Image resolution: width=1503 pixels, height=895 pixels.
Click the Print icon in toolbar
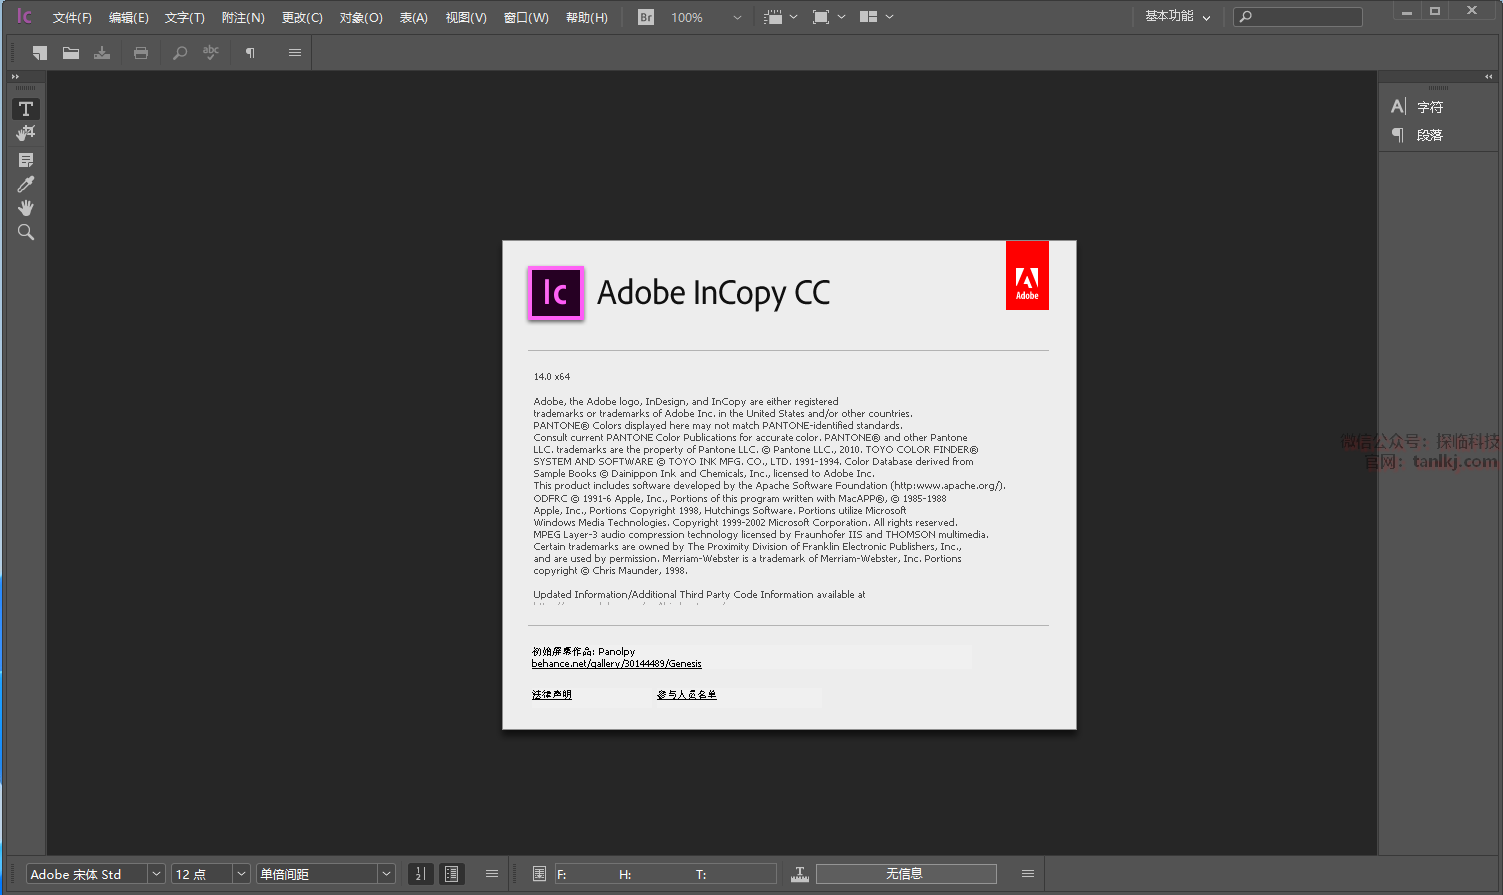(141, 53)
